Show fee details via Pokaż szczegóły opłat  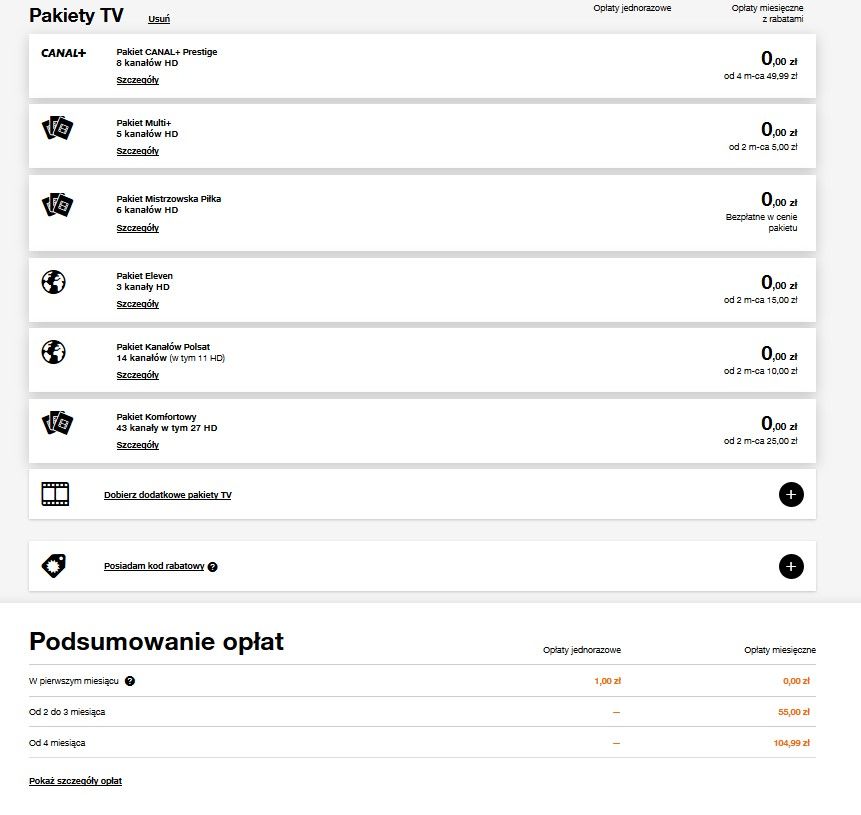pyautogui.click(x=75, y=781)
